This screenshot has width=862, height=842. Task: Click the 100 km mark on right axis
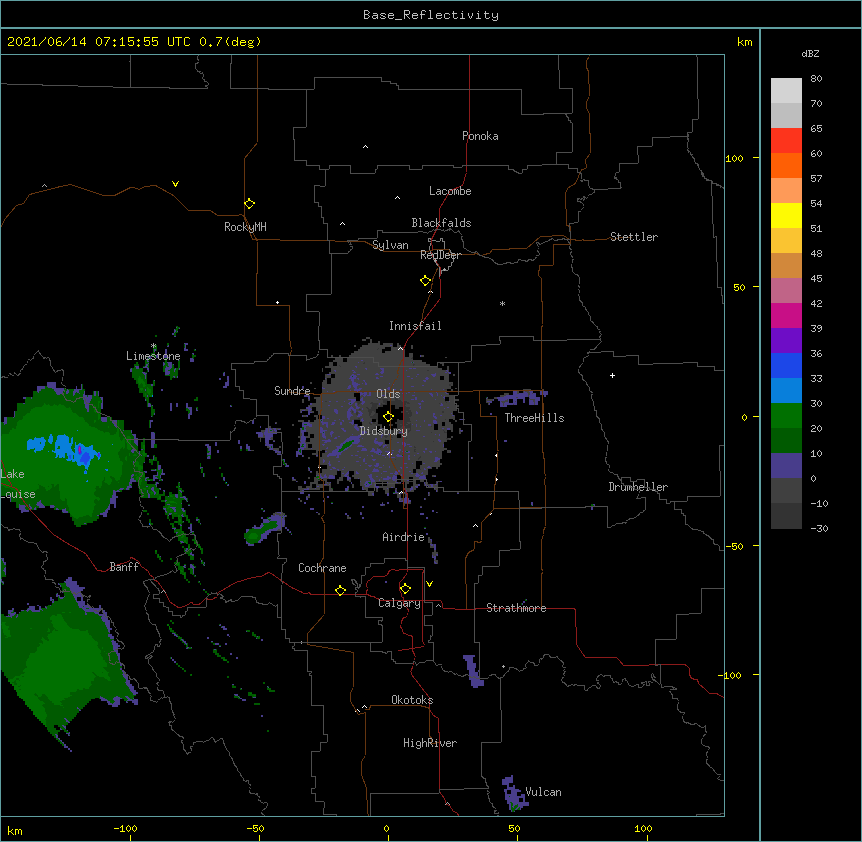(735, 158)
